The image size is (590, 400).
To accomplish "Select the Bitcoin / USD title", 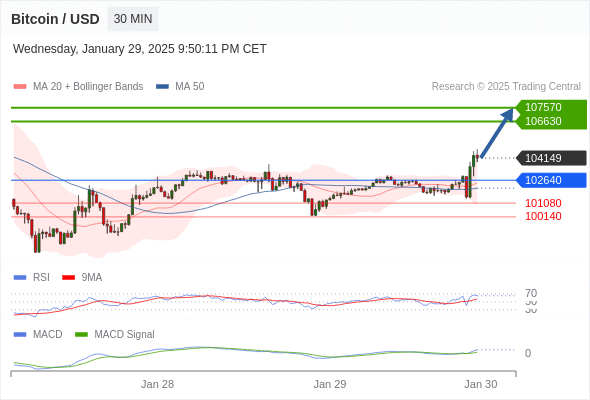I will (55, 19).
